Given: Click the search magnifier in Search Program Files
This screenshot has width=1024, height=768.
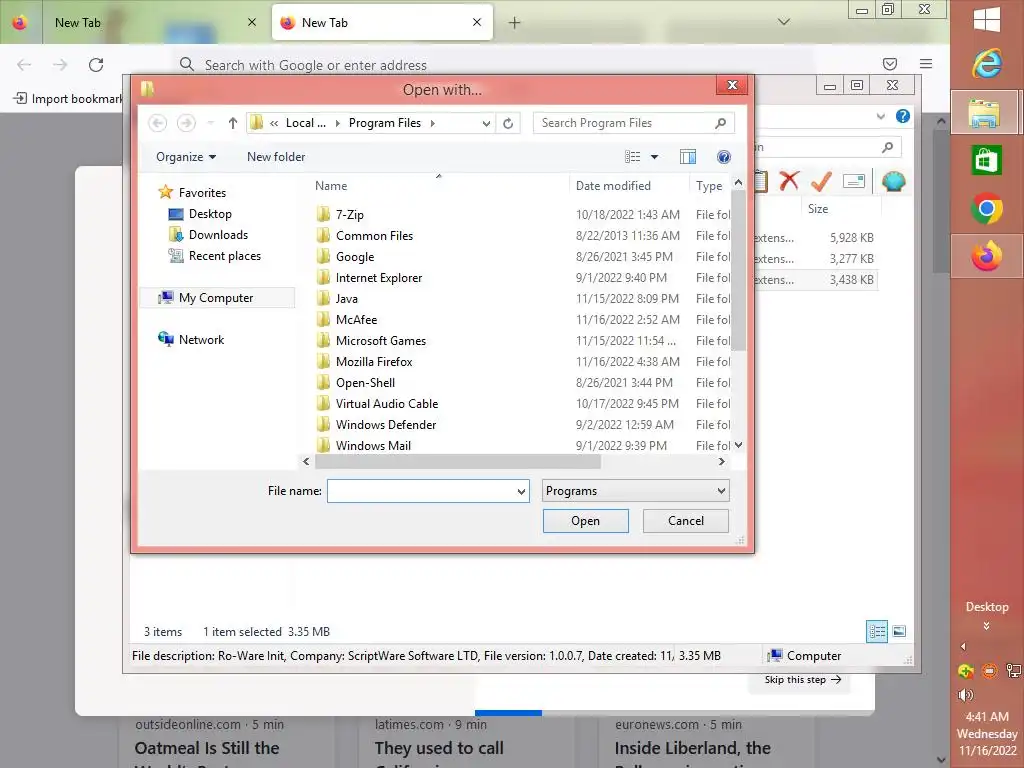Looking at the screenshot, I should pos(720,123).
